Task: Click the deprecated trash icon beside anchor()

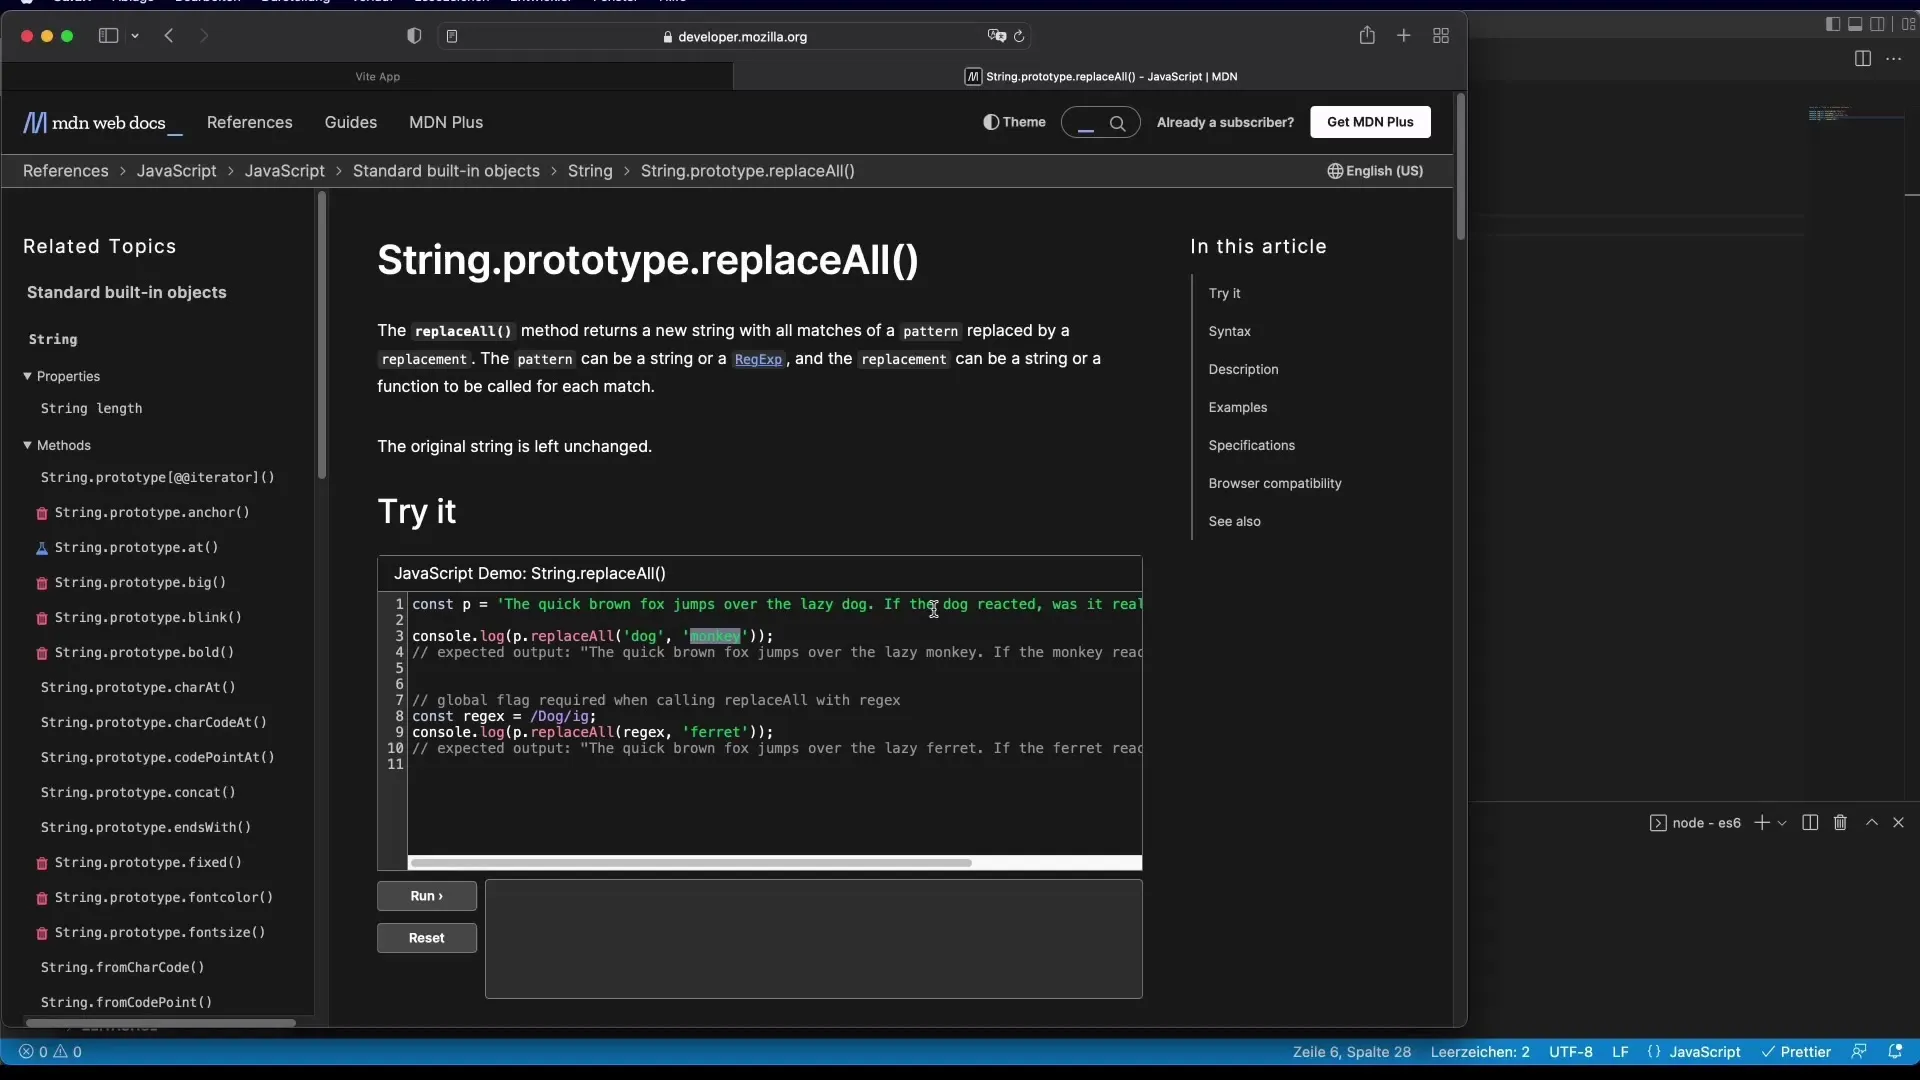Action: (x=42, y=513)
